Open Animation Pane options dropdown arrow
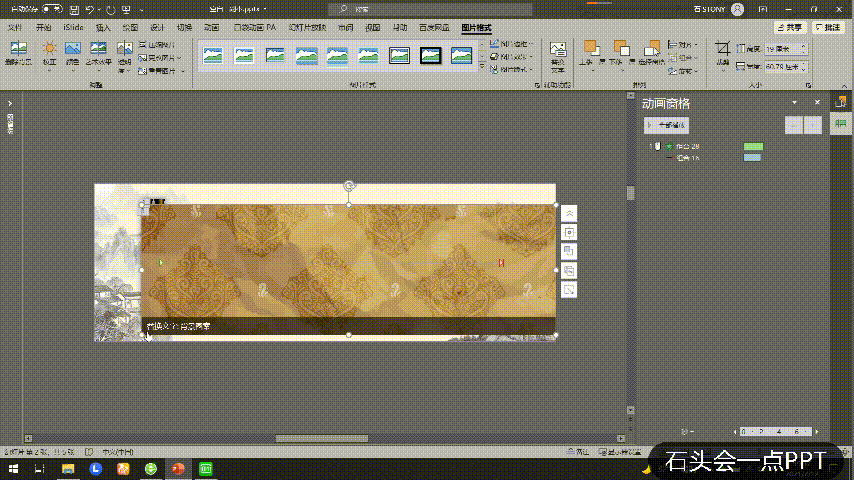This screenshot has width=854, height=480. click(x=795, y=102)
